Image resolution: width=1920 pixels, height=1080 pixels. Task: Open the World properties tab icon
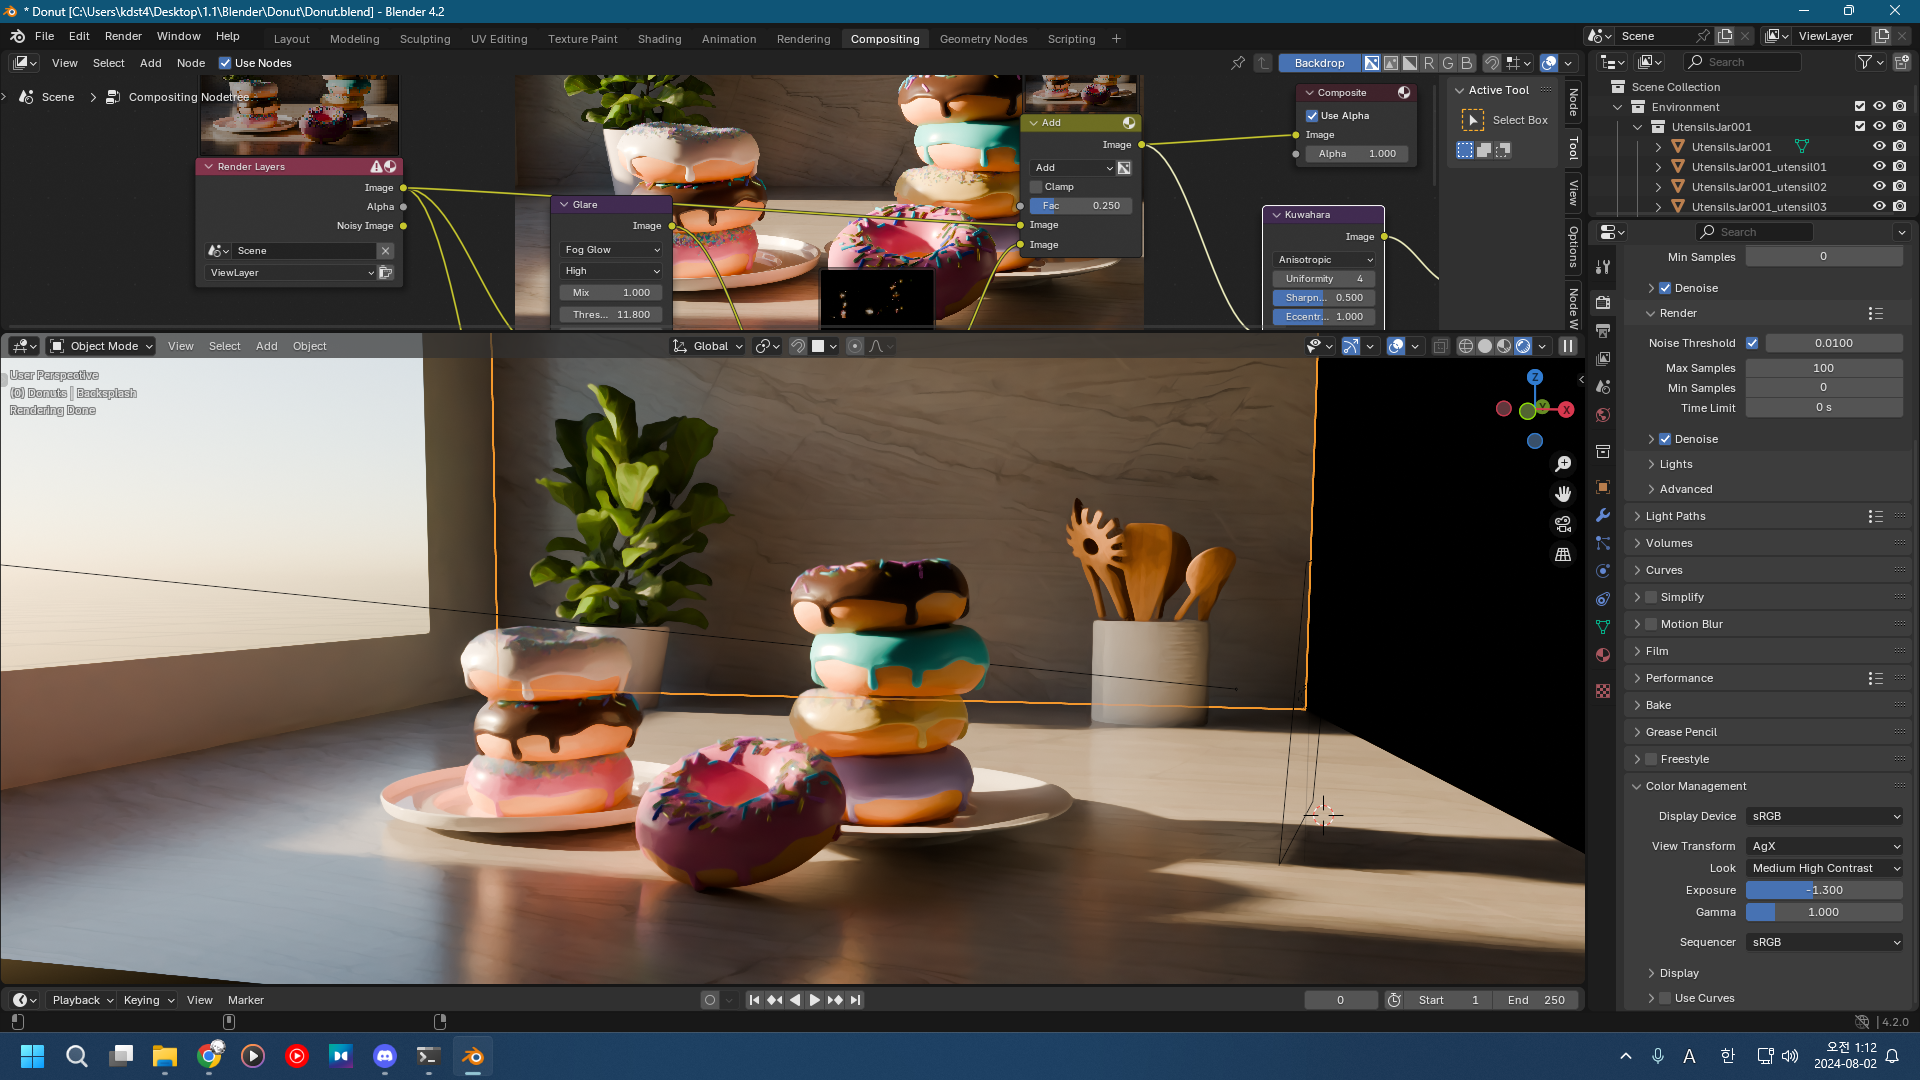[1603, 414]
